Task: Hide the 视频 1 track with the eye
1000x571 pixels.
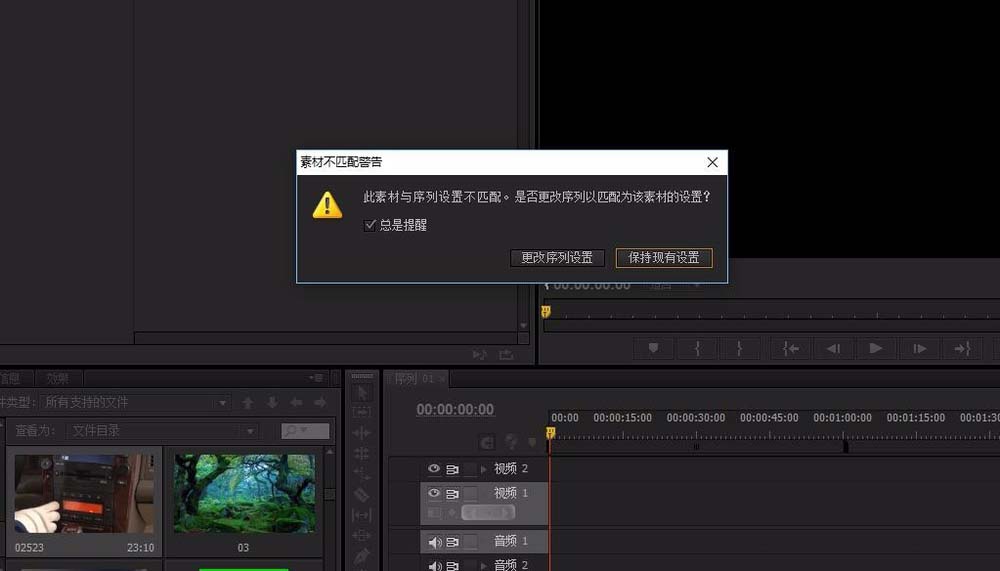Action: coord(434,493)
